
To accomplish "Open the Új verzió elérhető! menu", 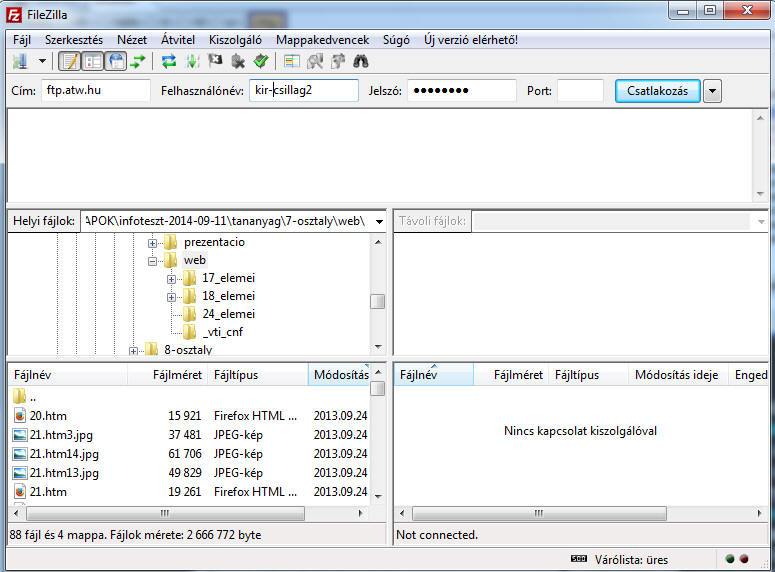I will (x=471, y=40).
